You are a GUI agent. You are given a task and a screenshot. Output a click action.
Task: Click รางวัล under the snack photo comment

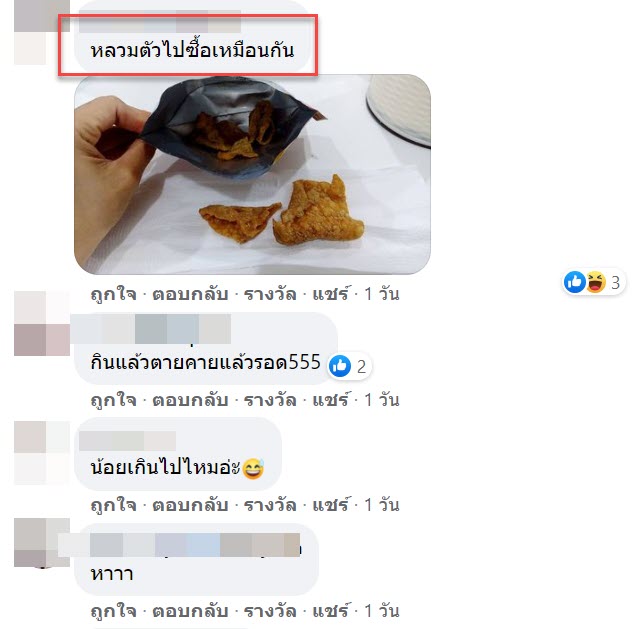click(x=270, y=294)
